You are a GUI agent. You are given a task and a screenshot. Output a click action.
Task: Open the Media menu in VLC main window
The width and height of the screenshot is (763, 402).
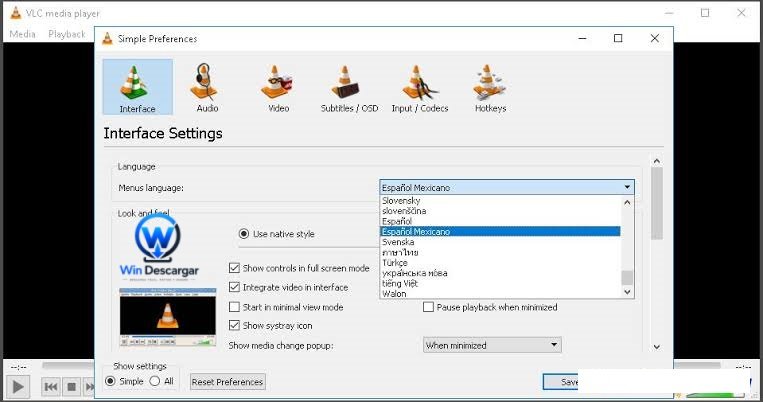point(22,34)
